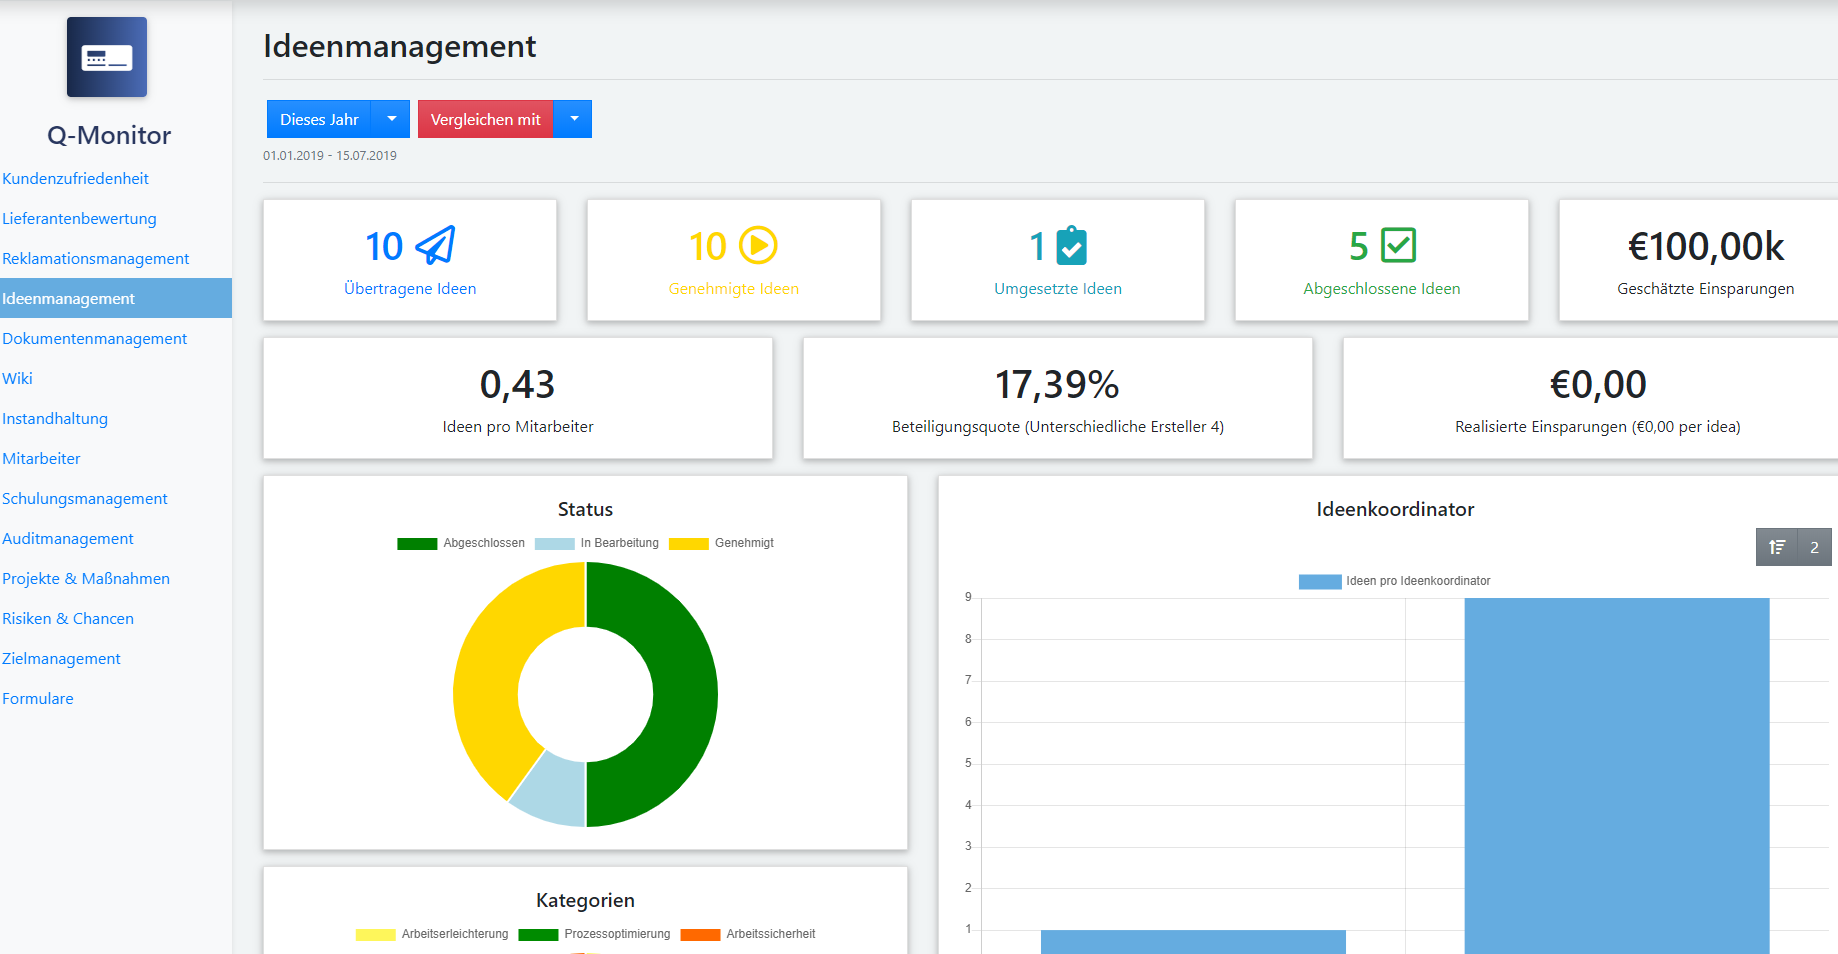Open the Vergleichen mit dropdown arrow
The height and width of the screenshot is (954, 1838).
coord(574,119)
